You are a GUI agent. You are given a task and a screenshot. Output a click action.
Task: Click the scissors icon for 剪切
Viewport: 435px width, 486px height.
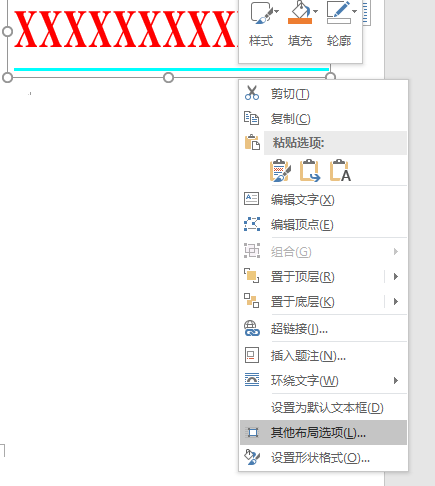point(252,93)
